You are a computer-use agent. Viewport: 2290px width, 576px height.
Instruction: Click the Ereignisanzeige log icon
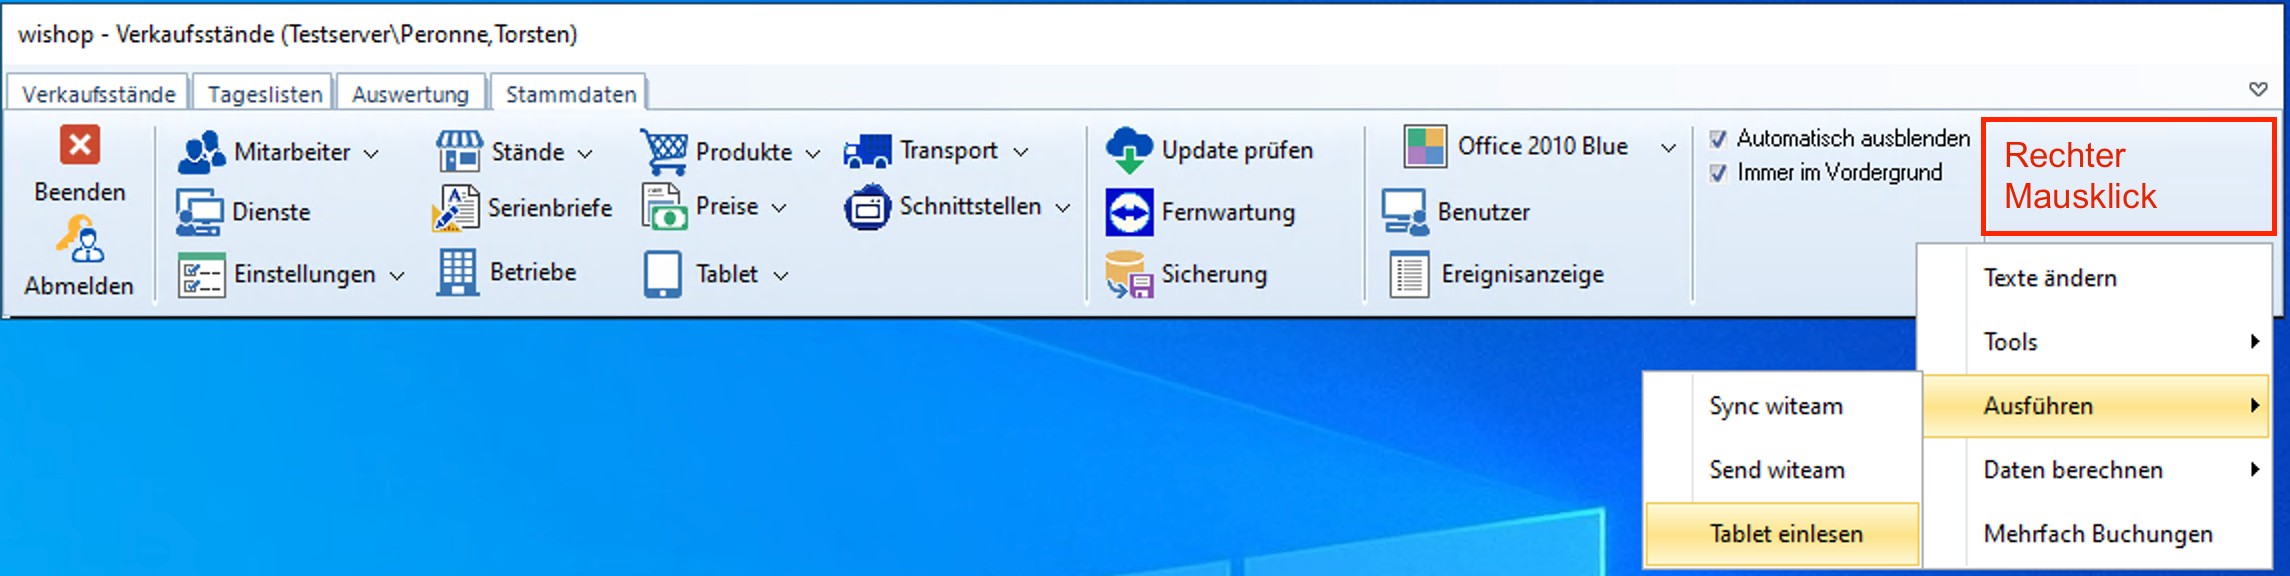pyautogui.click(x=1408, y=275)
